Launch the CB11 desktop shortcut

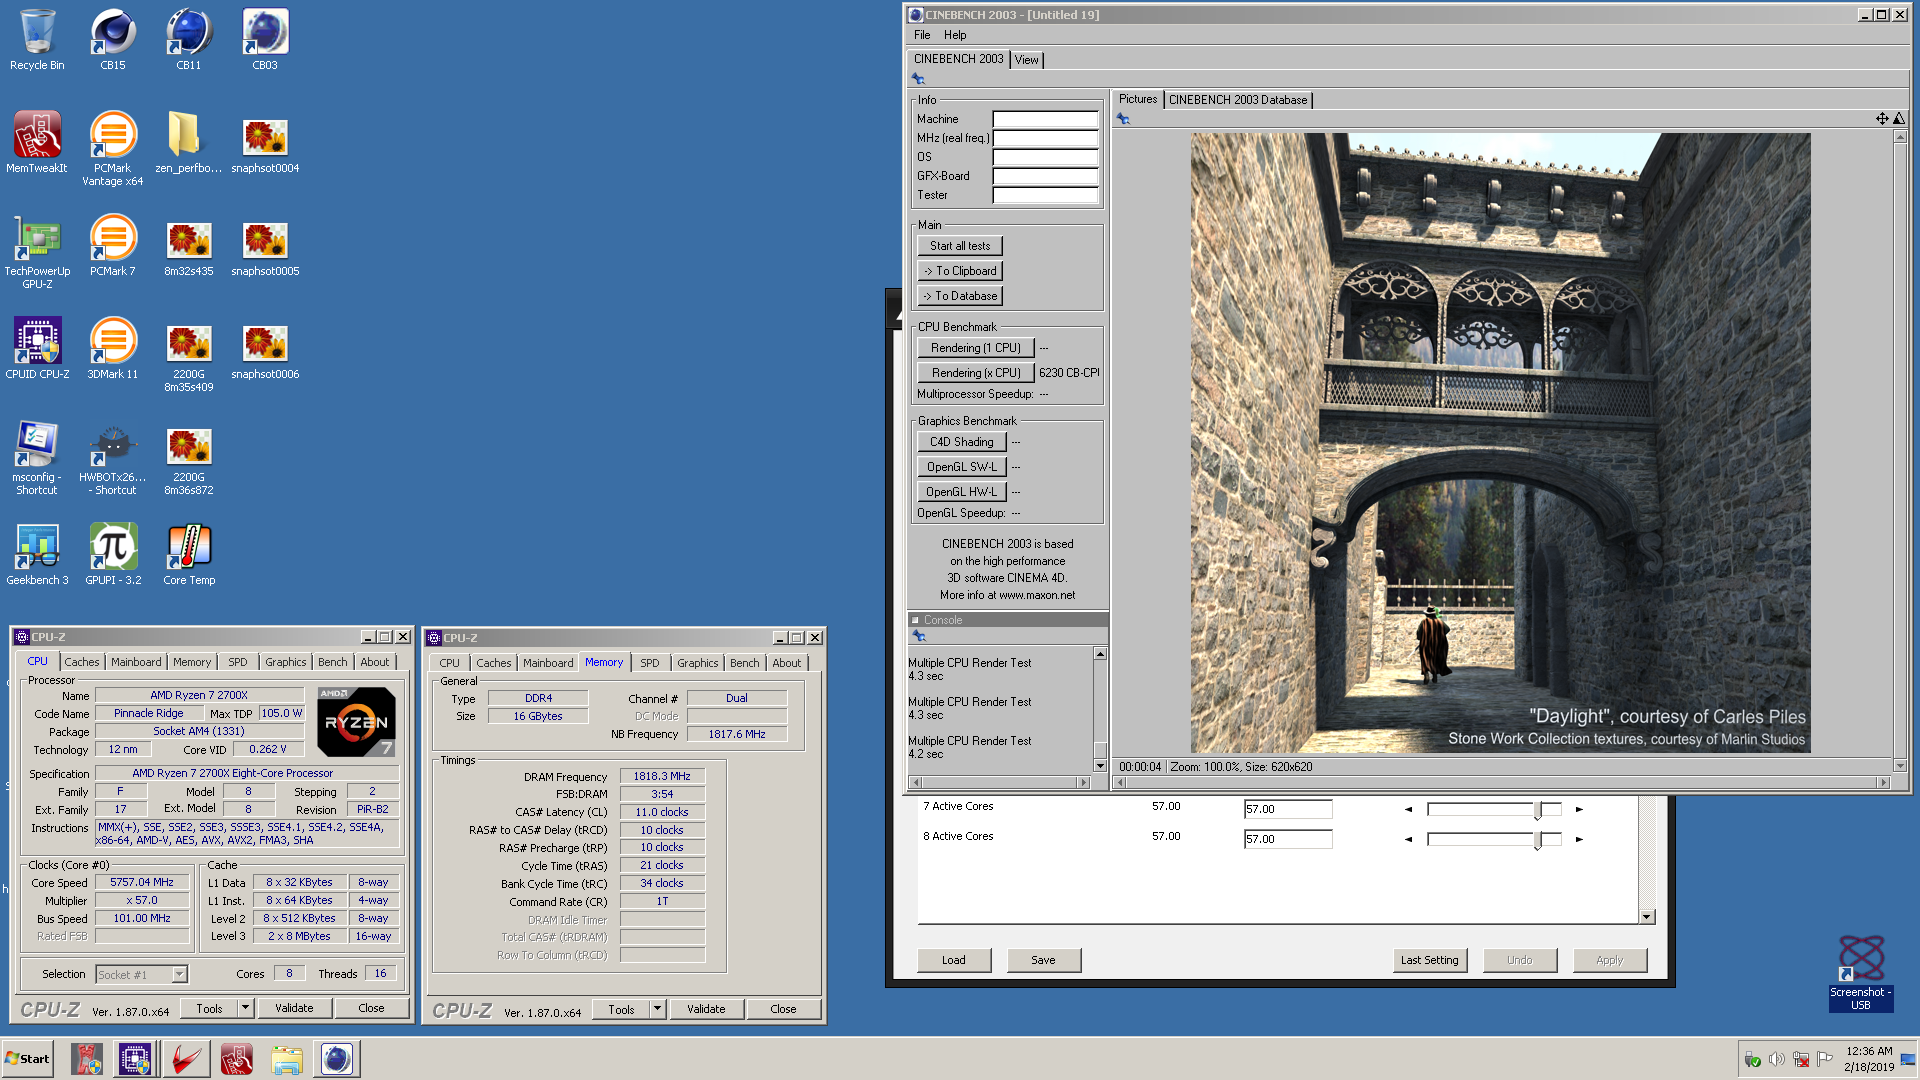point(189,40)
